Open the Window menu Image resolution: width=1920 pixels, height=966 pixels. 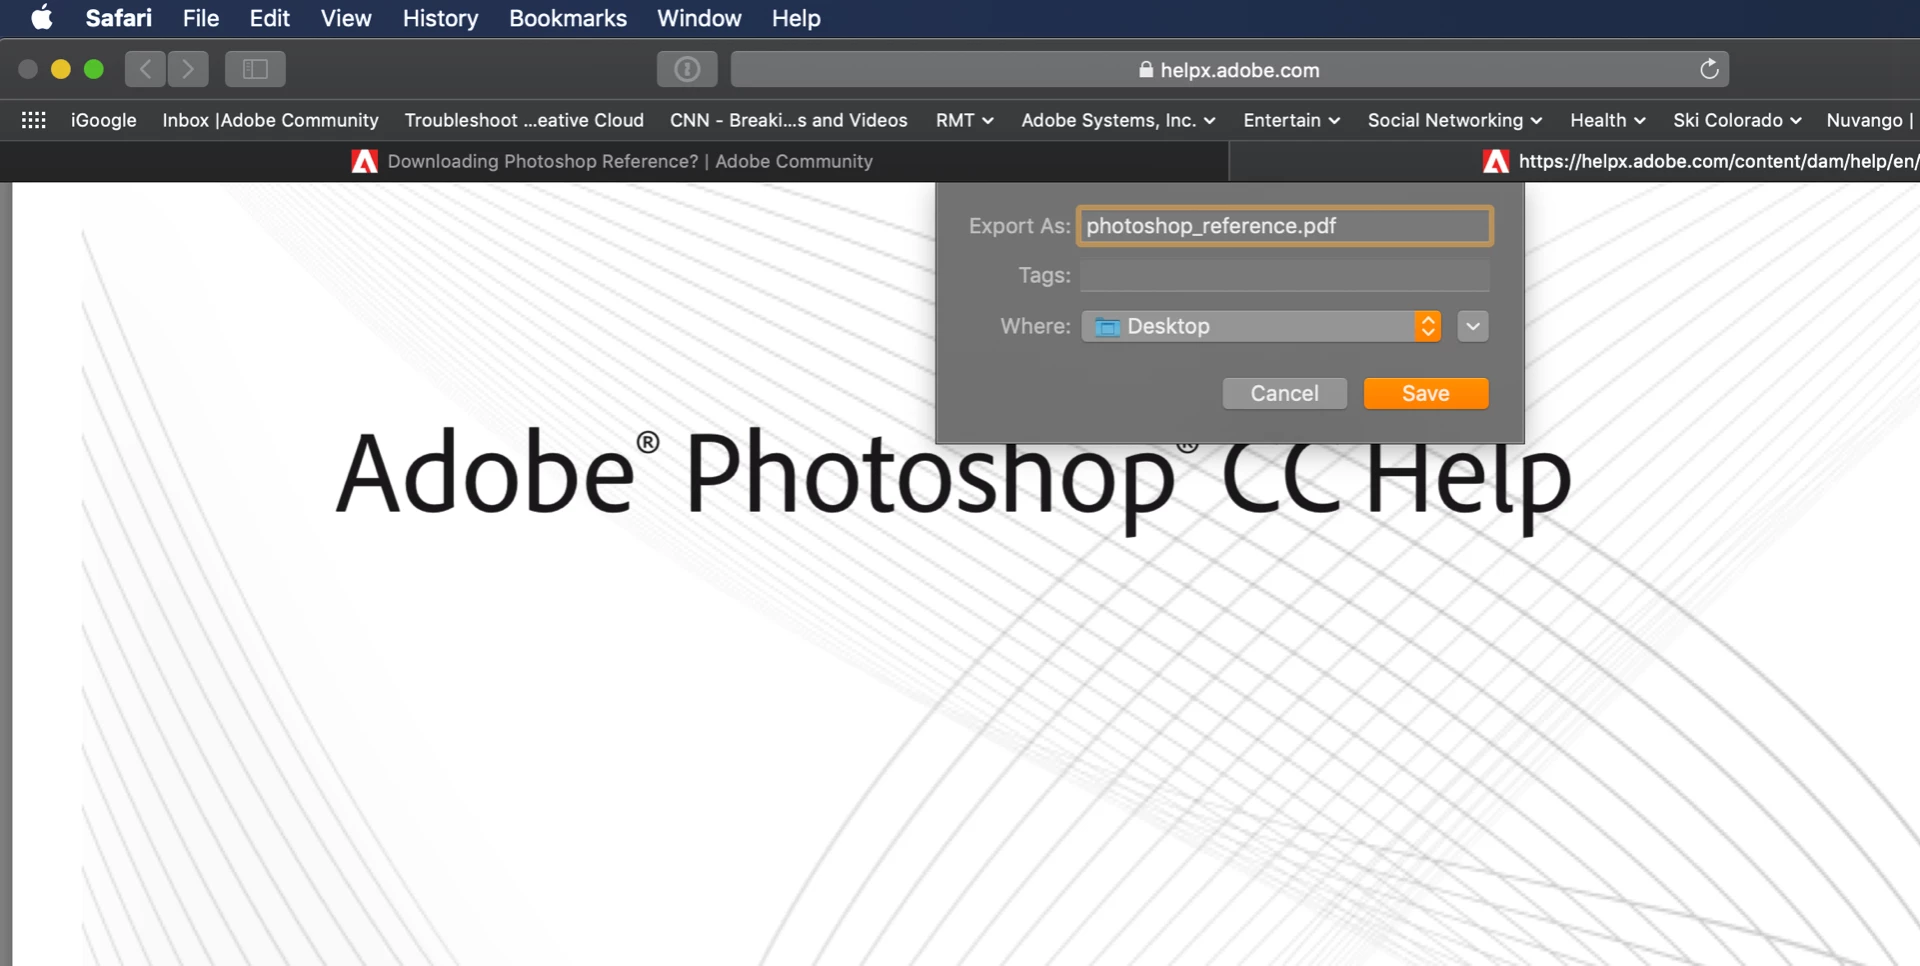699,18
